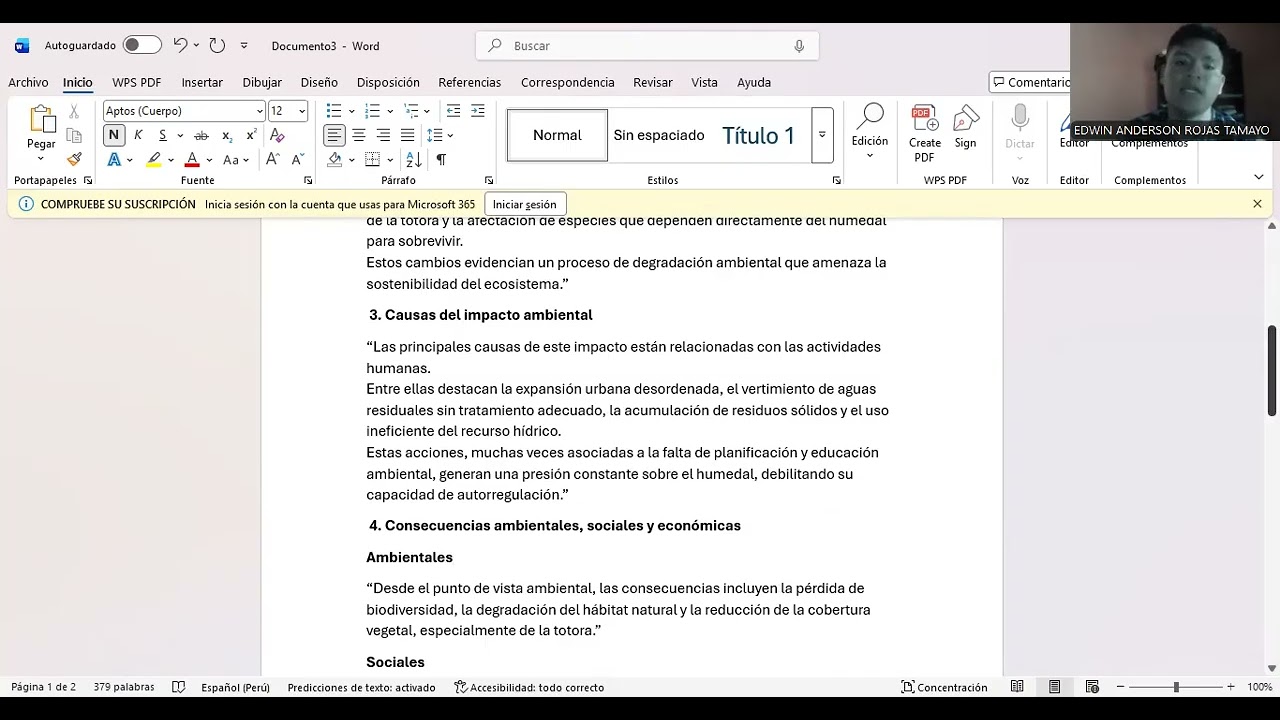
Task: Toggle Concentración focus mode
Action: pos(944,687)
